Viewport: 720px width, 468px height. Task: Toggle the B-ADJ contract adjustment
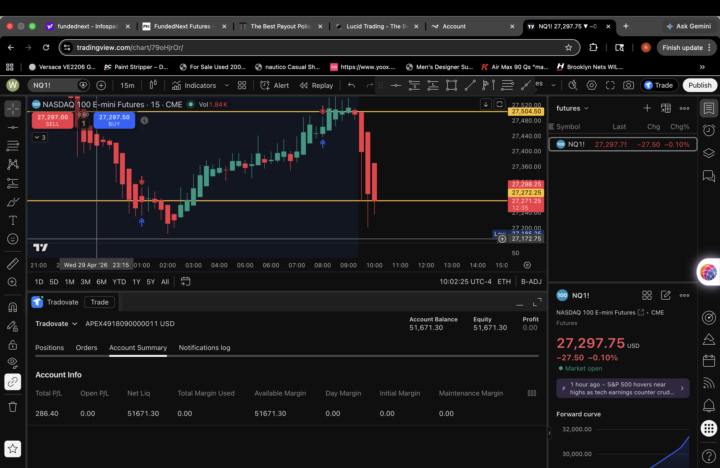tap(531, 282)
